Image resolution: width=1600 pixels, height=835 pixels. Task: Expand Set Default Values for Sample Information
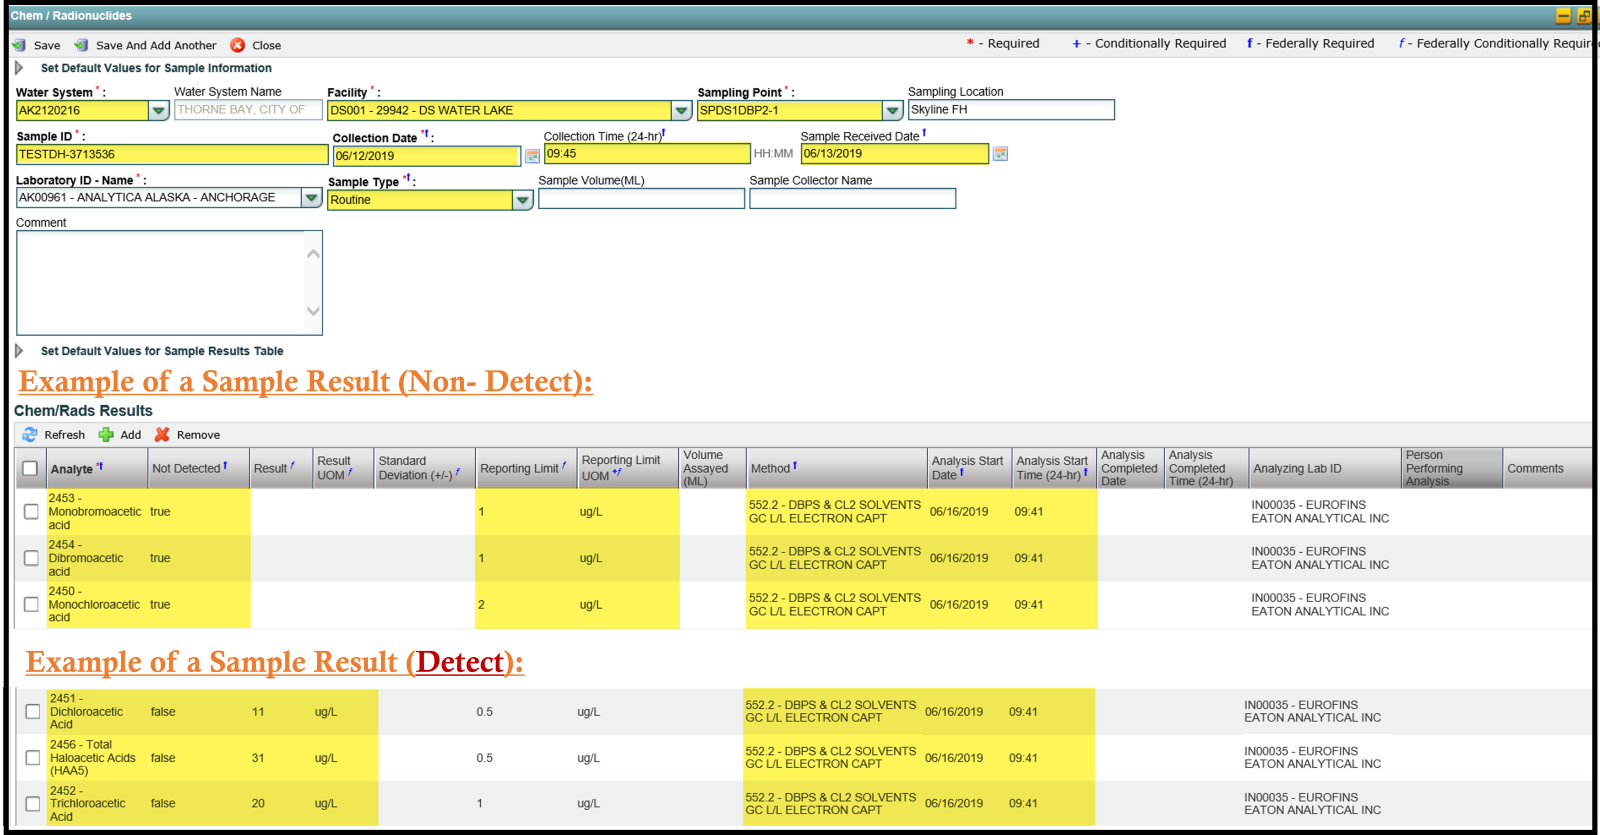click(19, 68)
